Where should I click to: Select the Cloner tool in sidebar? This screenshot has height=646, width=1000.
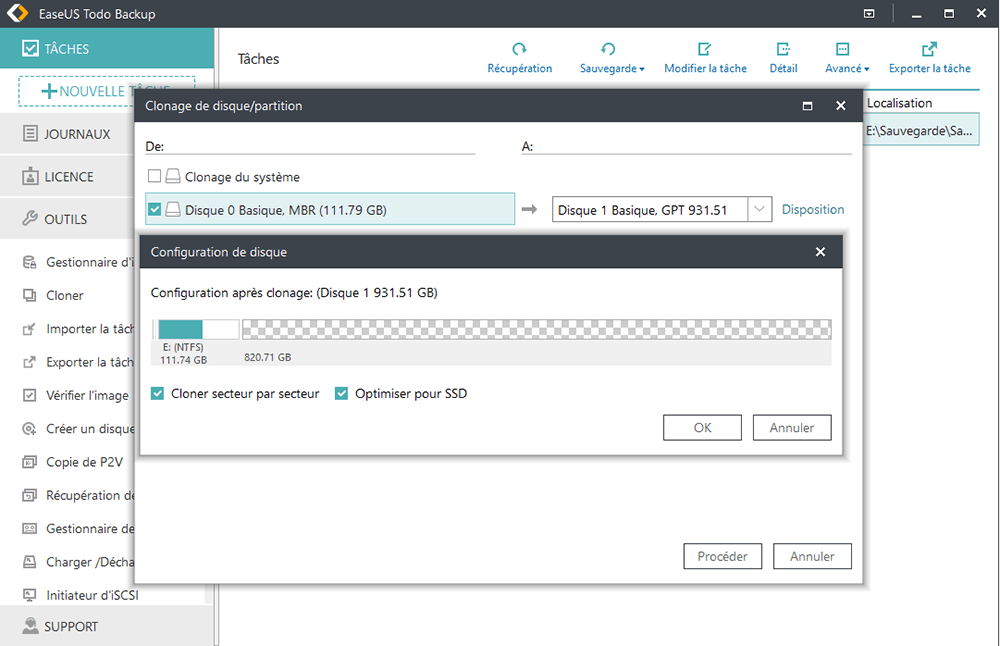64,295
